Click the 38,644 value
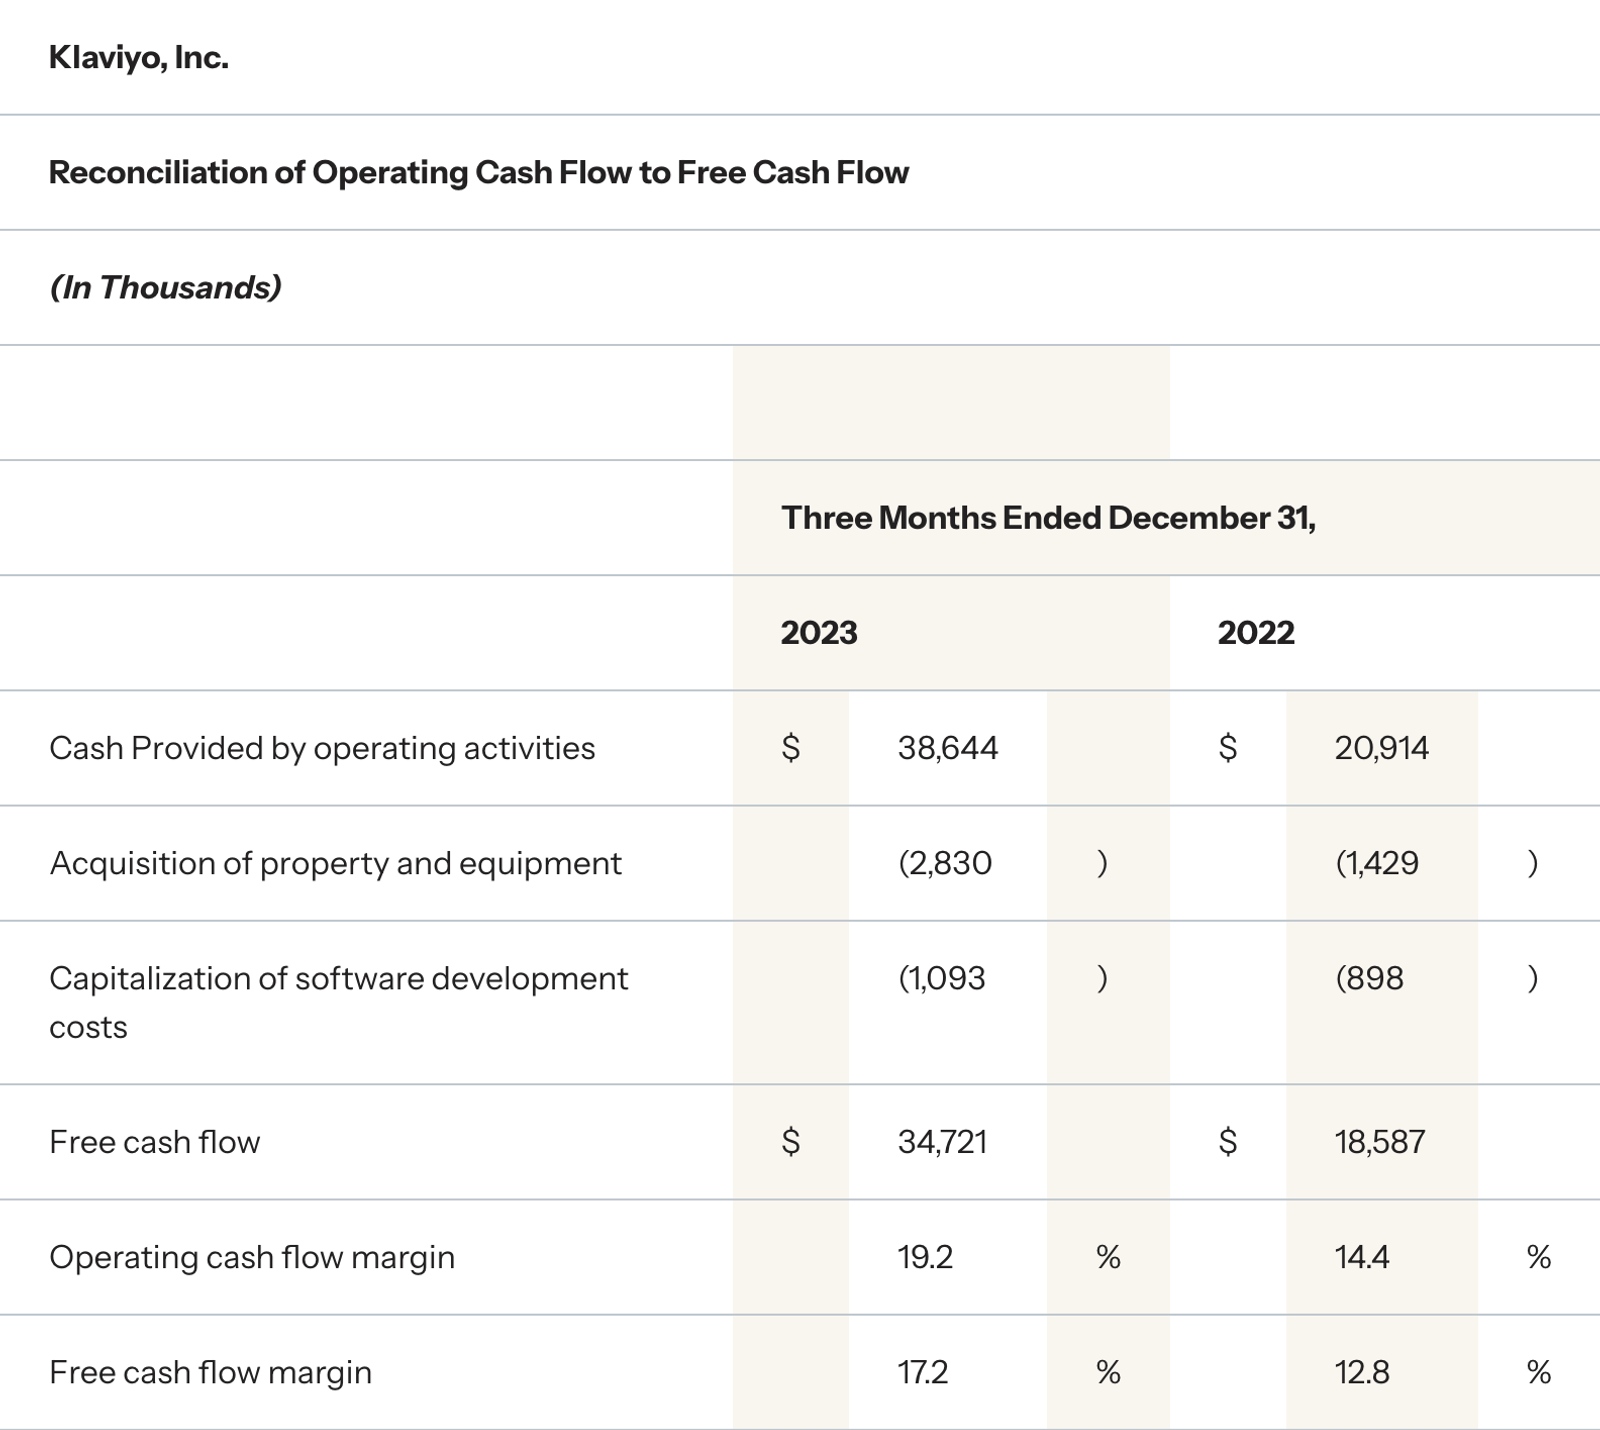 pyautogui.click(x=948, y=748)
